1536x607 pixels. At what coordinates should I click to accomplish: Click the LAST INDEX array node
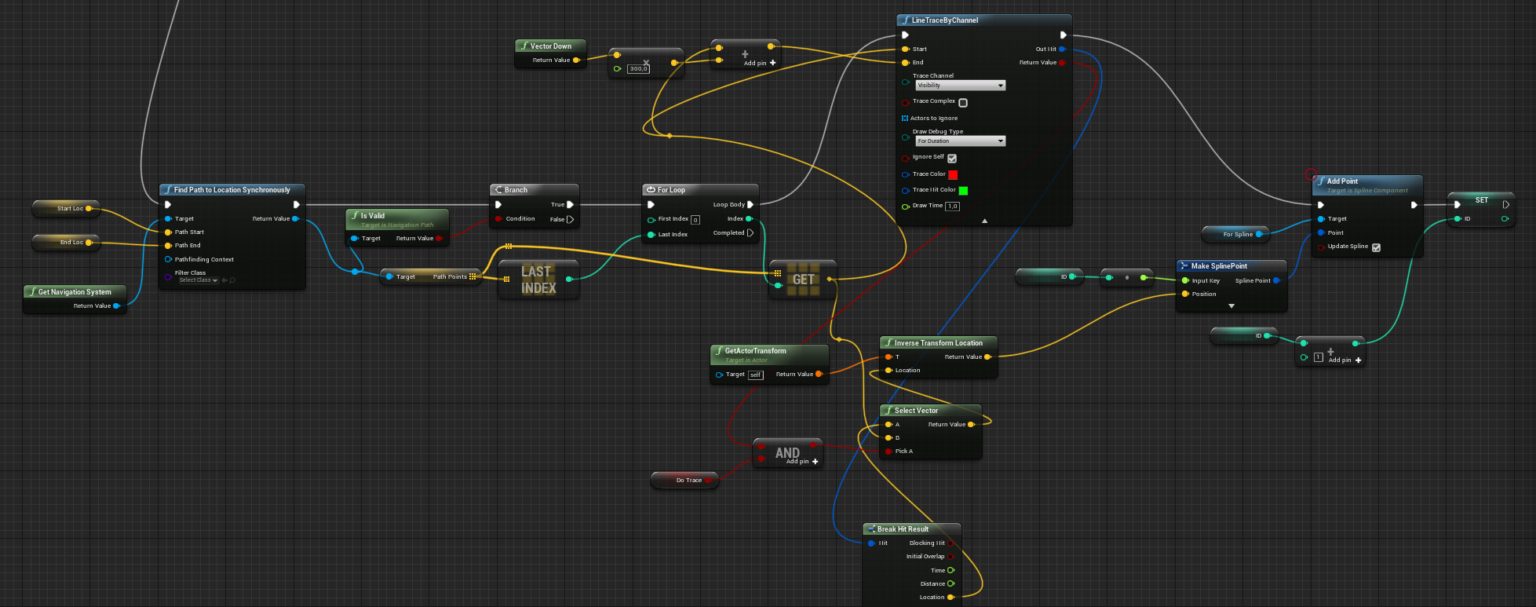537,279
